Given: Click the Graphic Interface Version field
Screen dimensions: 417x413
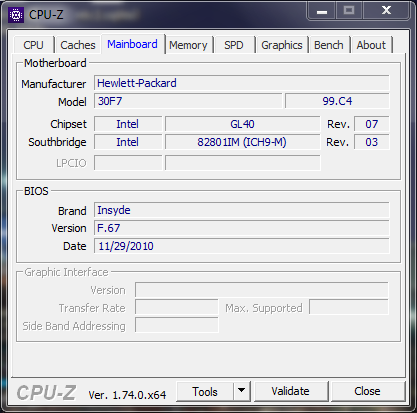Looking at the screenshot, I should pyautogui.click(x=262, y=290).
